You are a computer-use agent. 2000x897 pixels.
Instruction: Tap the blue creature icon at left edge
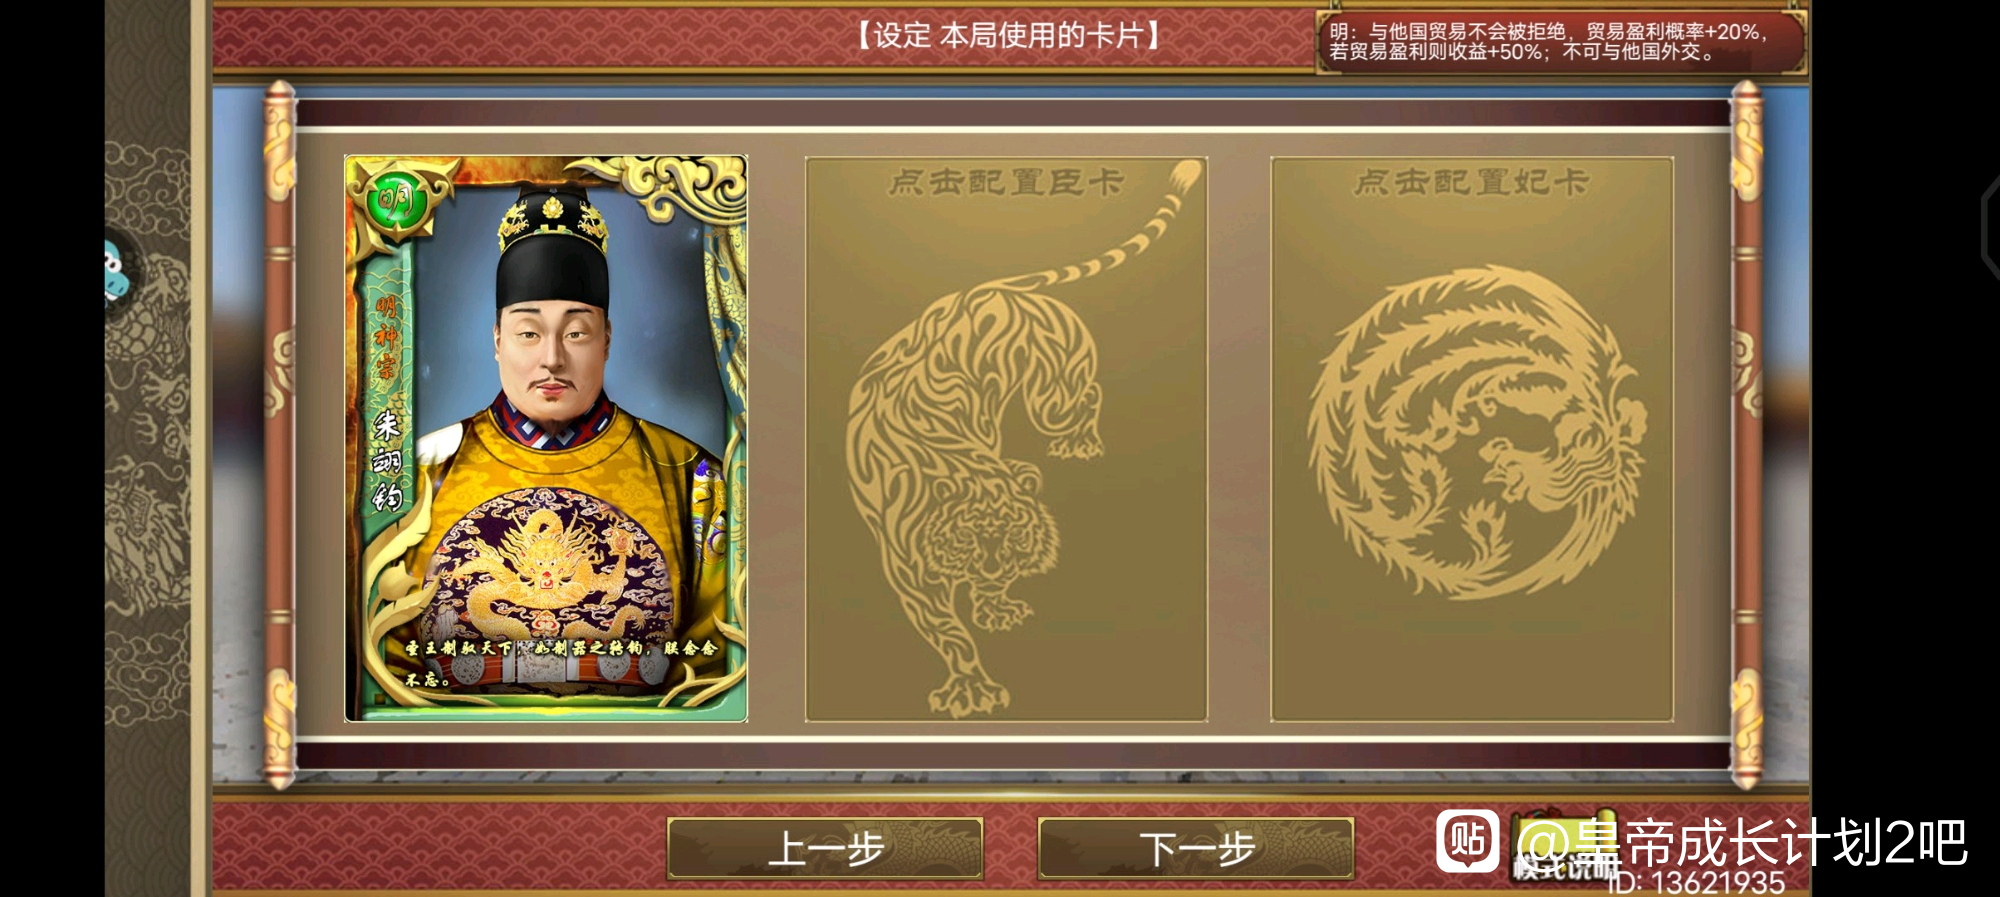[116, 270]
